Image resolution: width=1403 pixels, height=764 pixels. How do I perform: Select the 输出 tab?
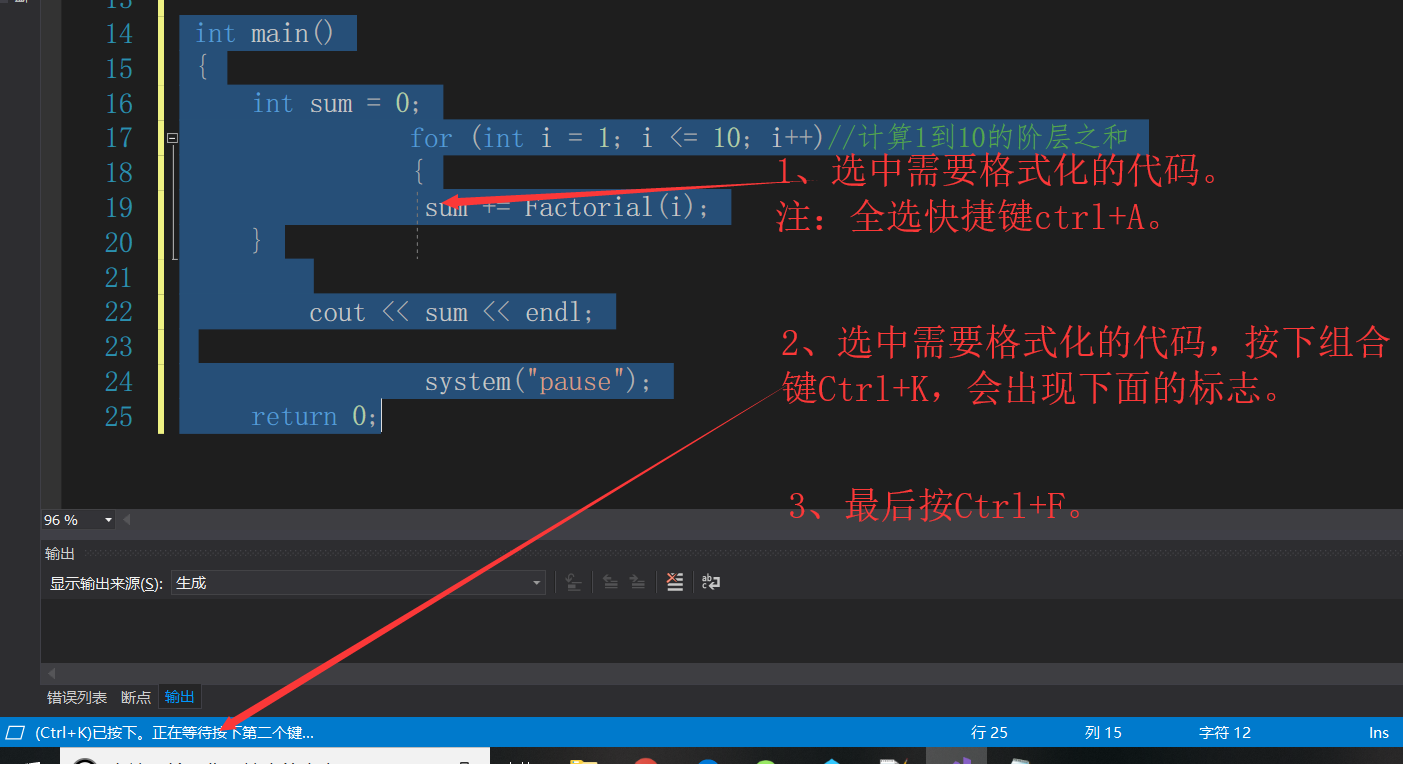click(180, 697)
